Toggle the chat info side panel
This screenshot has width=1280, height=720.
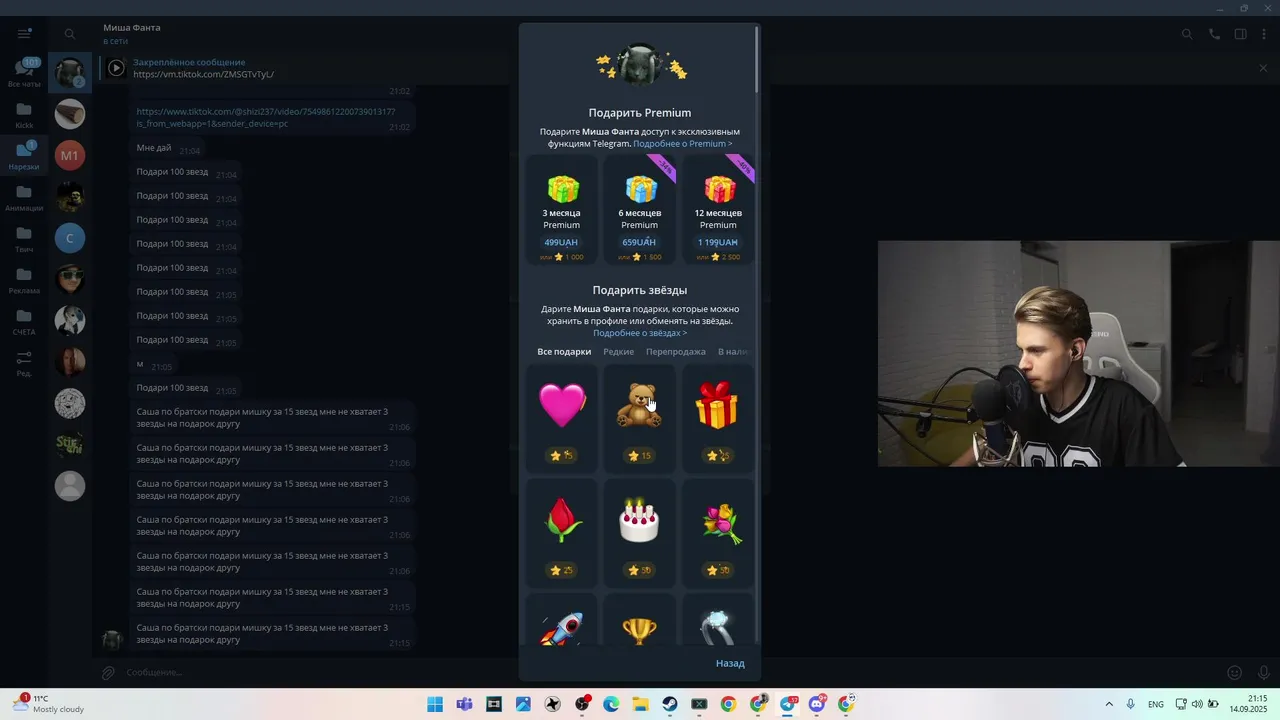coord(1240,34)
